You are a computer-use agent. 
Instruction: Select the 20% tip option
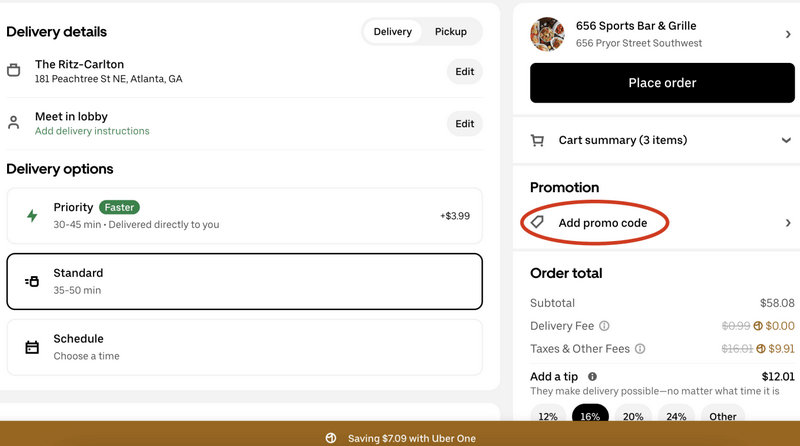coord(633,417)
